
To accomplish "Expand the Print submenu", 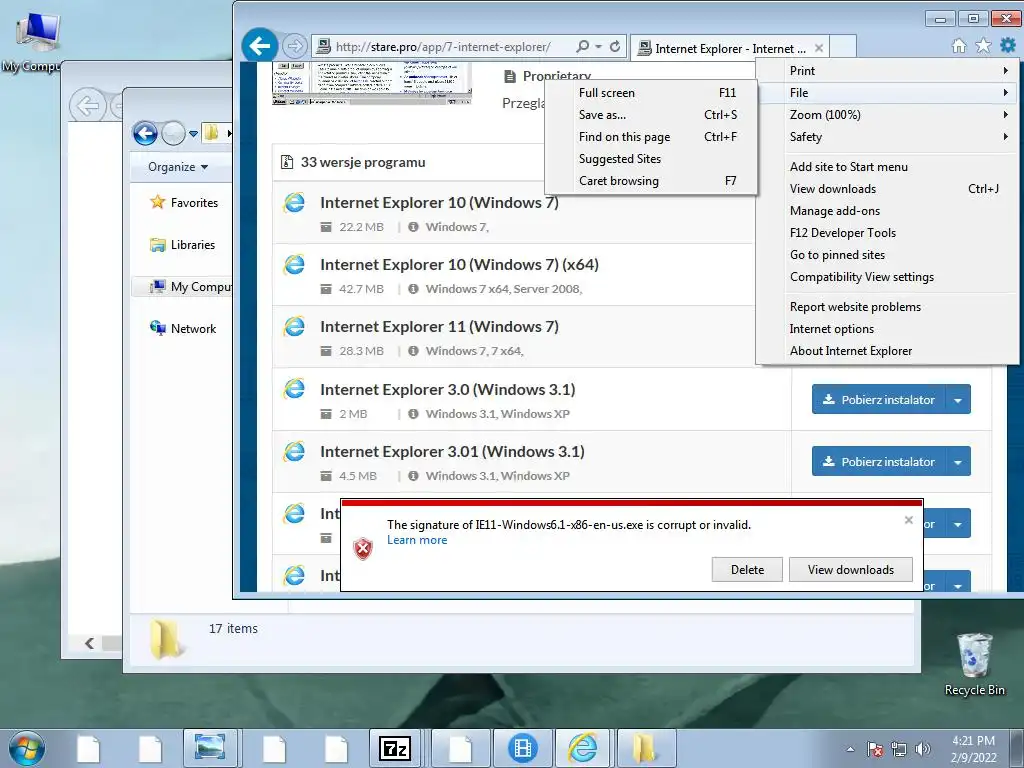I will tap(887, 71).
